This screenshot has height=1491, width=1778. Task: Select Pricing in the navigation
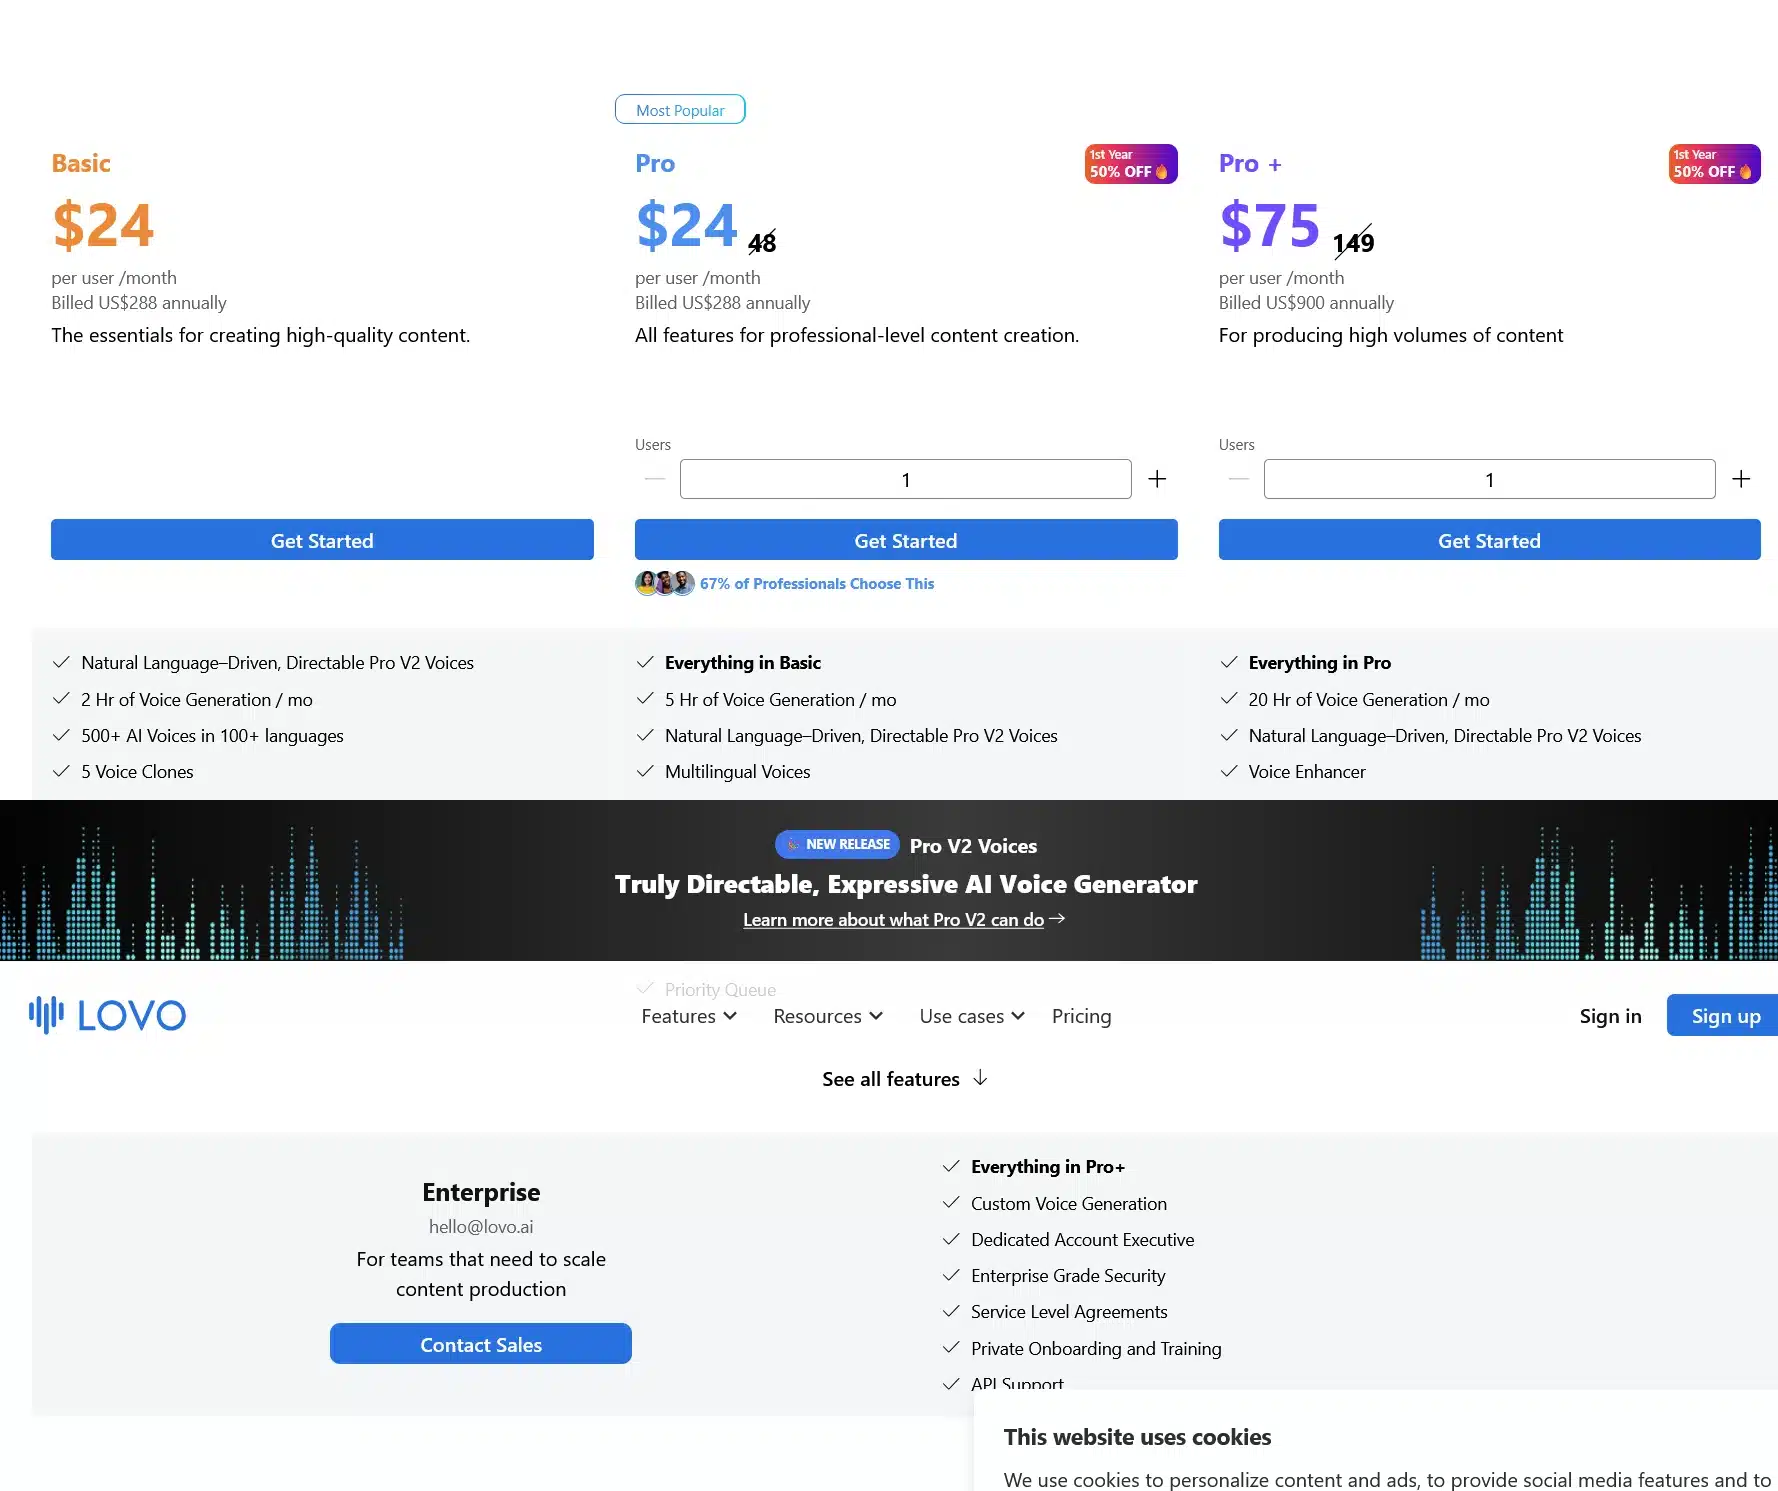(x=1081, y=1016)
